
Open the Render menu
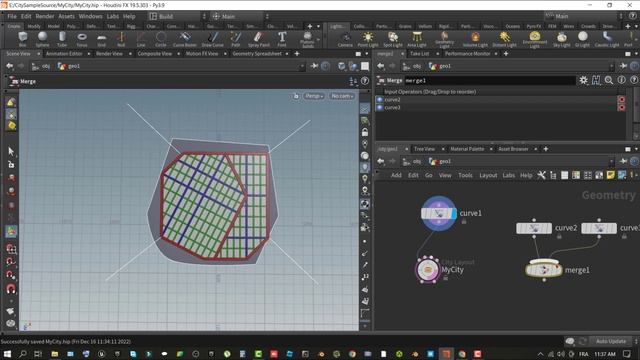pyautogui.click(x=45, y=16)
